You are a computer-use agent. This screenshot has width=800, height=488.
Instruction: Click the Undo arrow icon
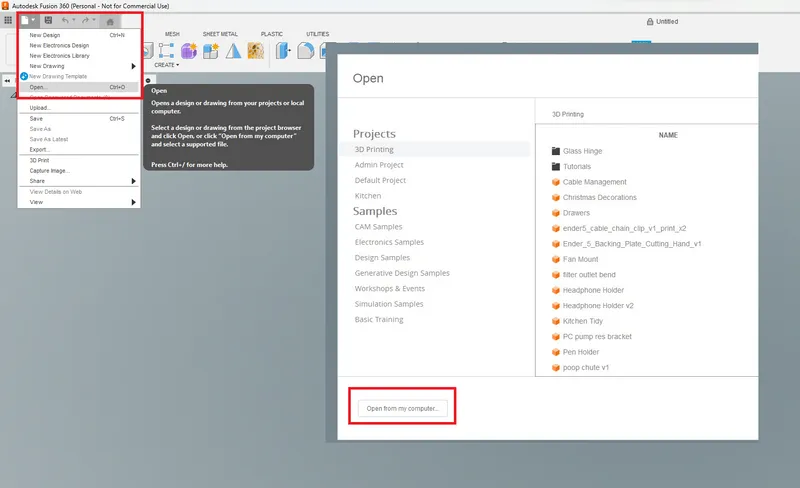coord(67,20)
